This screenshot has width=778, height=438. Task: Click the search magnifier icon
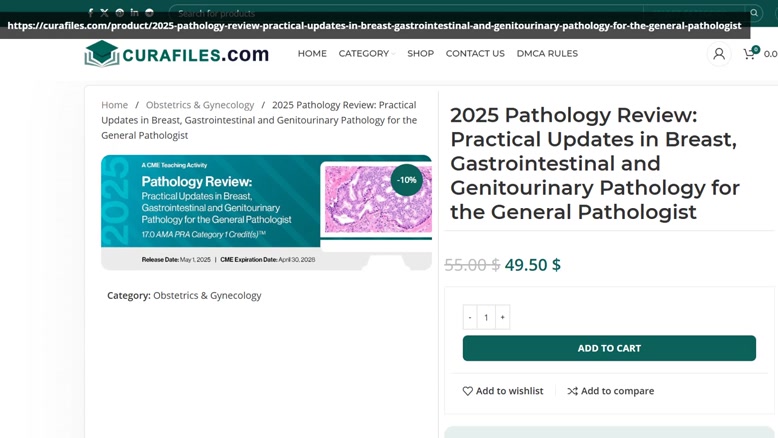tap(754, 13)
